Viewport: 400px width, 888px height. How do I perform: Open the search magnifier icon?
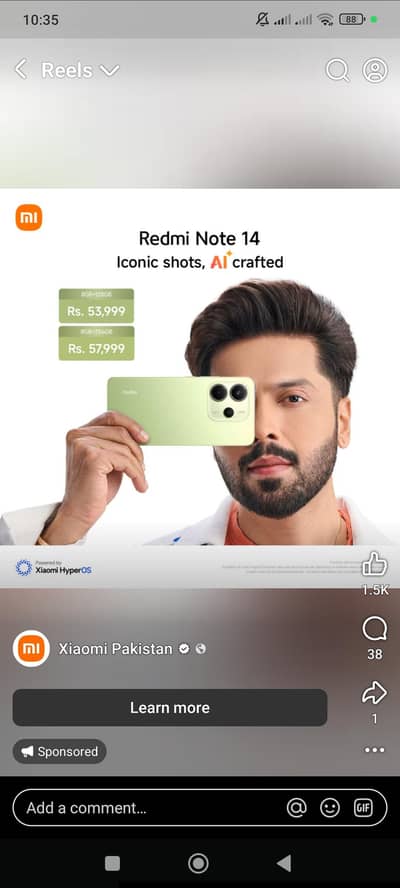click(x=338, y=70)
